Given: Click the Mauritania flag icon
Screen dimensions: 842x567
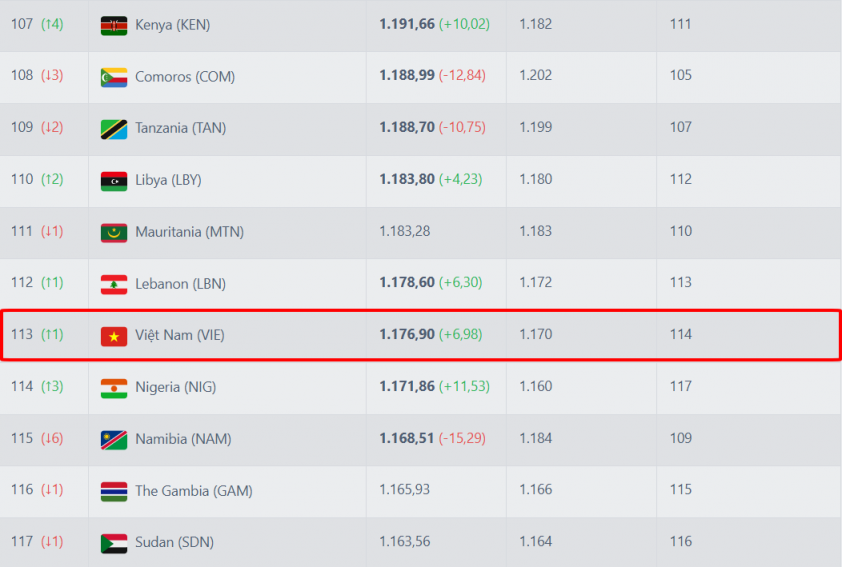Looking at the screenshot, I should [114, 232].
